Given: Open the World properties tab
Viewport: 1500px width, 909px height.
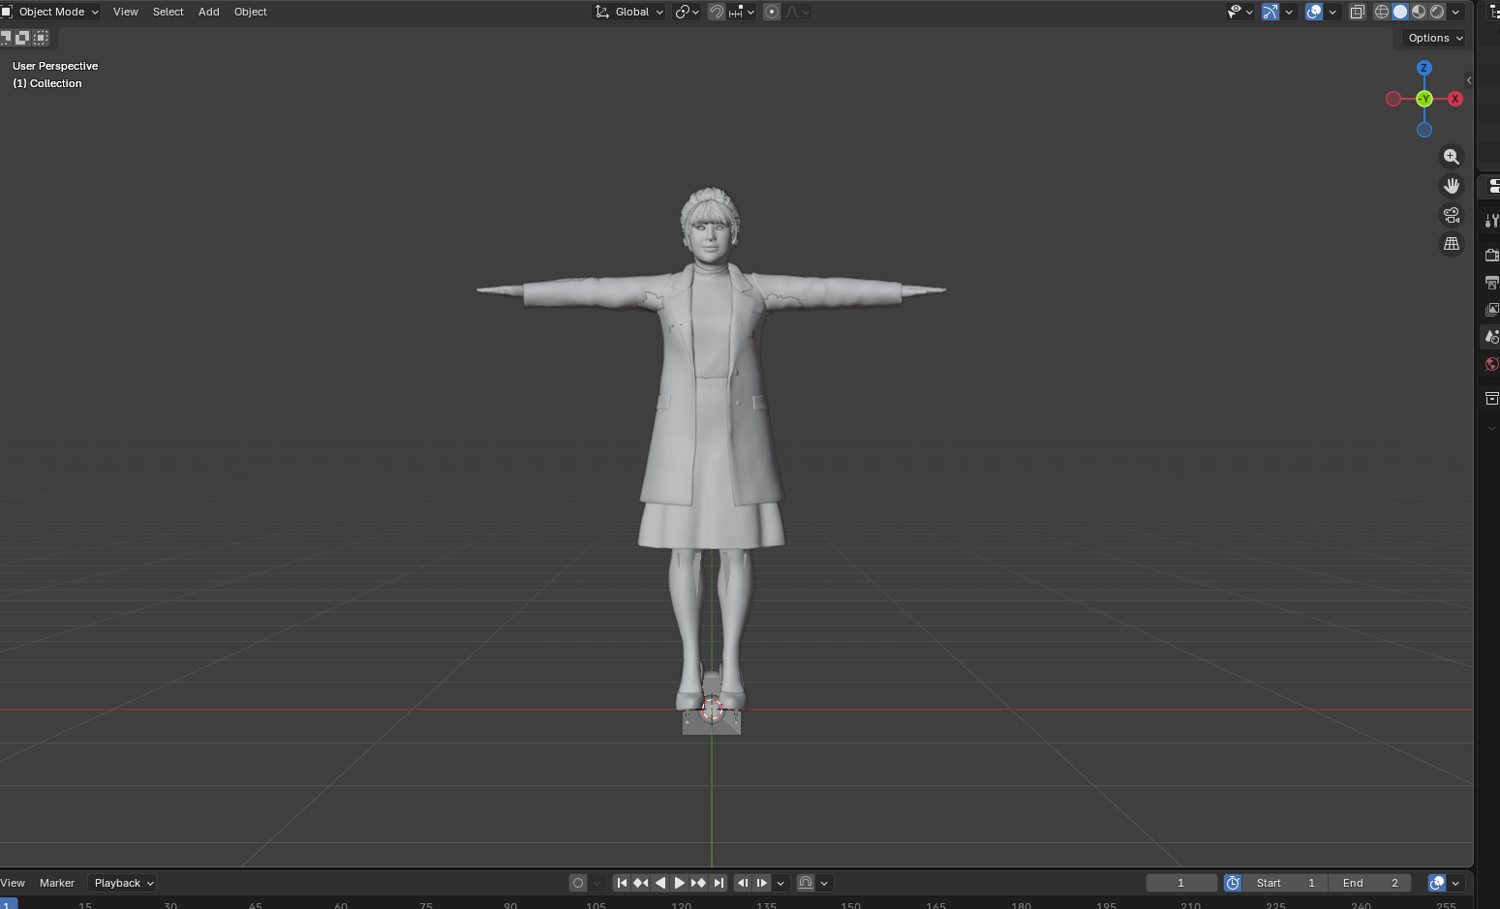Looking at the screenshot, I should point(1491,364).
